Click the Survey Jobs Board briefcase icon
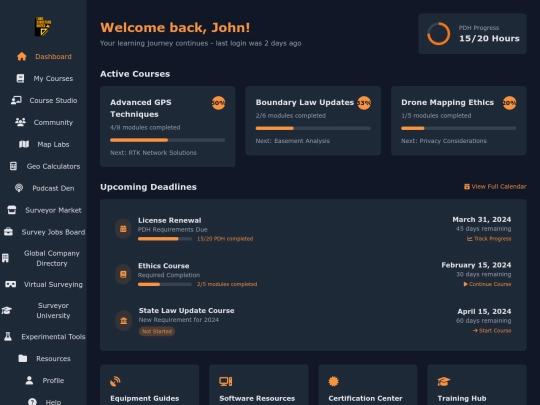This screenshot has width=540, height=405. tap(8, 232)
